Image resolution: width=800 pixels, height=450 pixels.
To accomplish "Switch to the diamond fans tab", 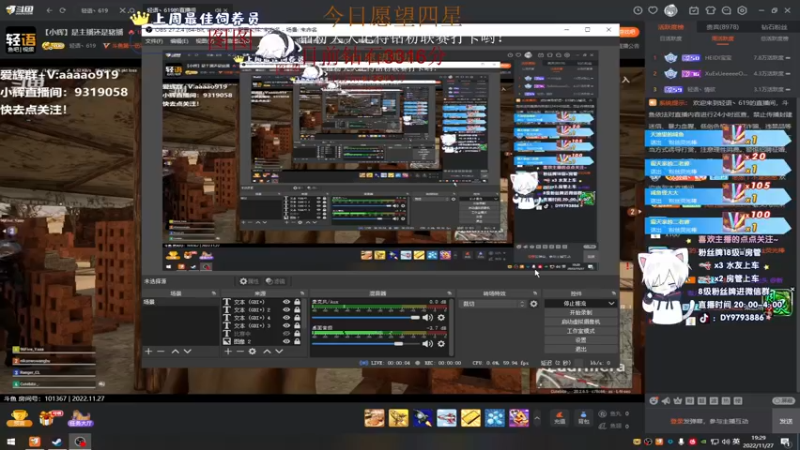I will pyautogui.click(x=774, y=27).
